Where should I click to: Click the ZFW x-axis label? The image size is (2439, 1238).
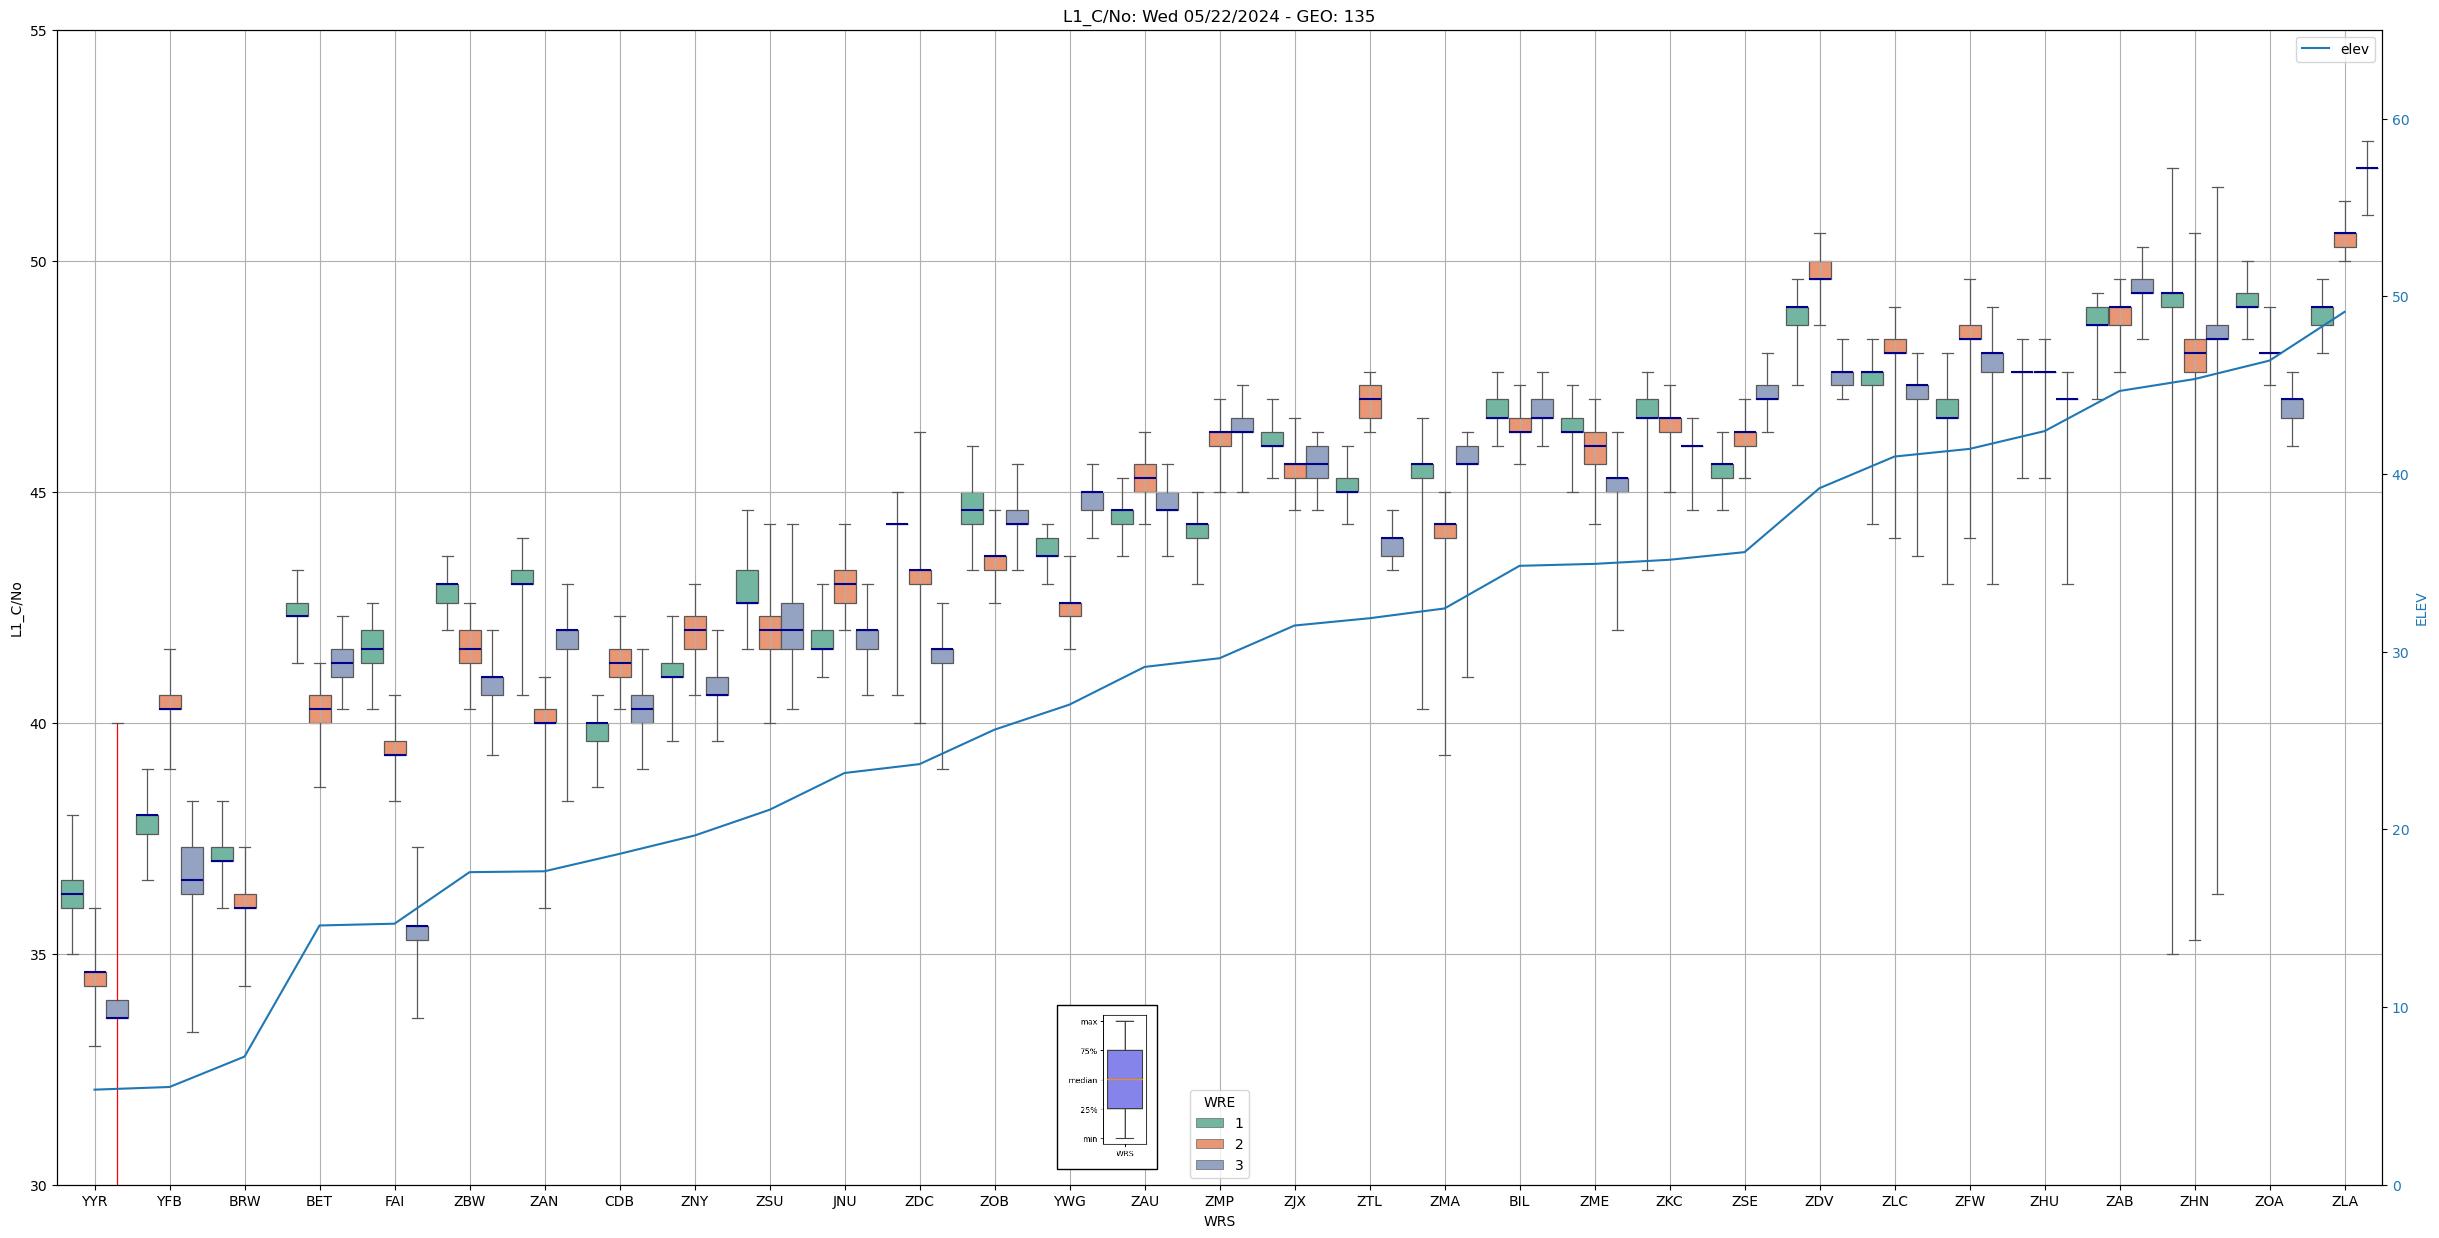[1970, 1201]
